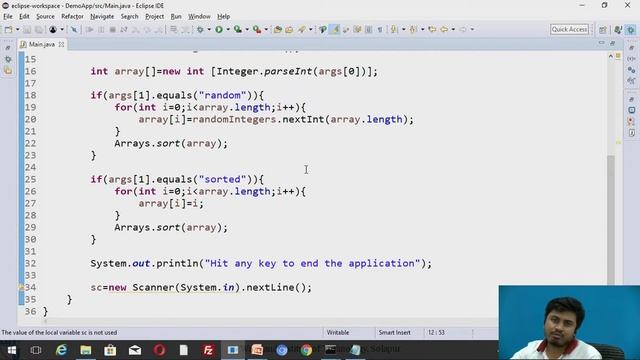Click the Skip All Breakpoints icon

click(x=74, y=29)
